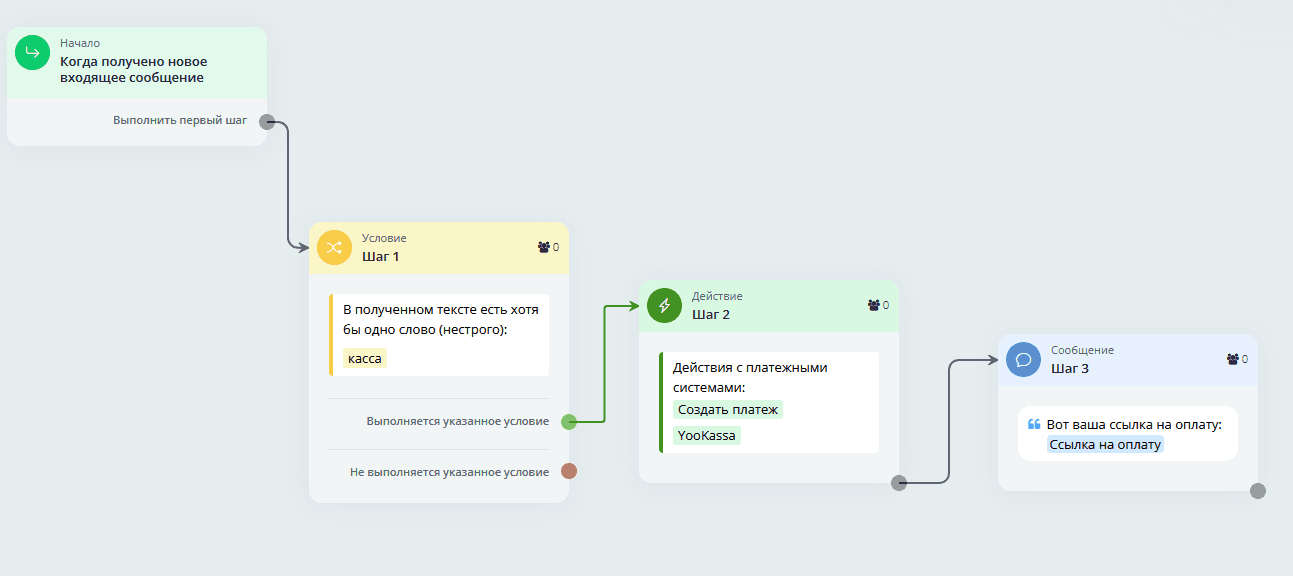Click the 'Создать платеж' action tag
Image resolution: width=1293 pixels, height=576 pixels.
pos(727,409)
